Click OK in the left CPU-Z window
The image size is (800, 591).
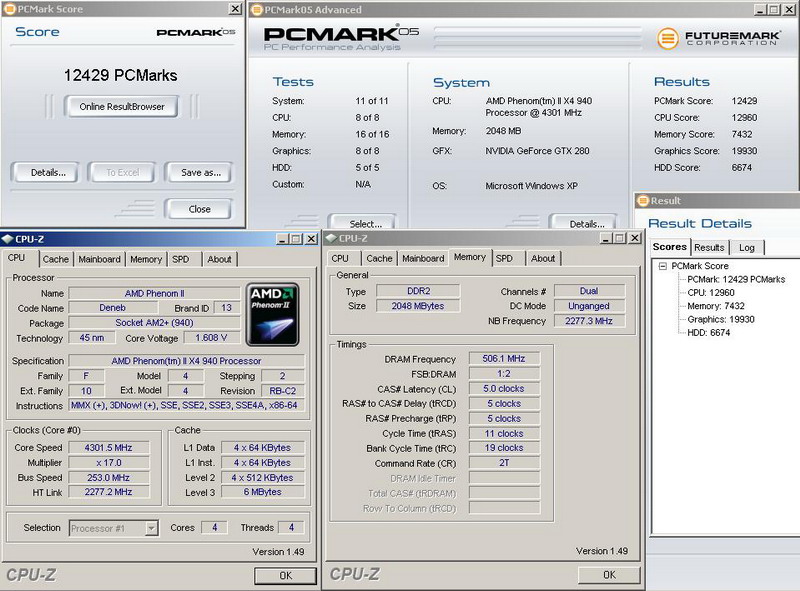coord(285,576)
